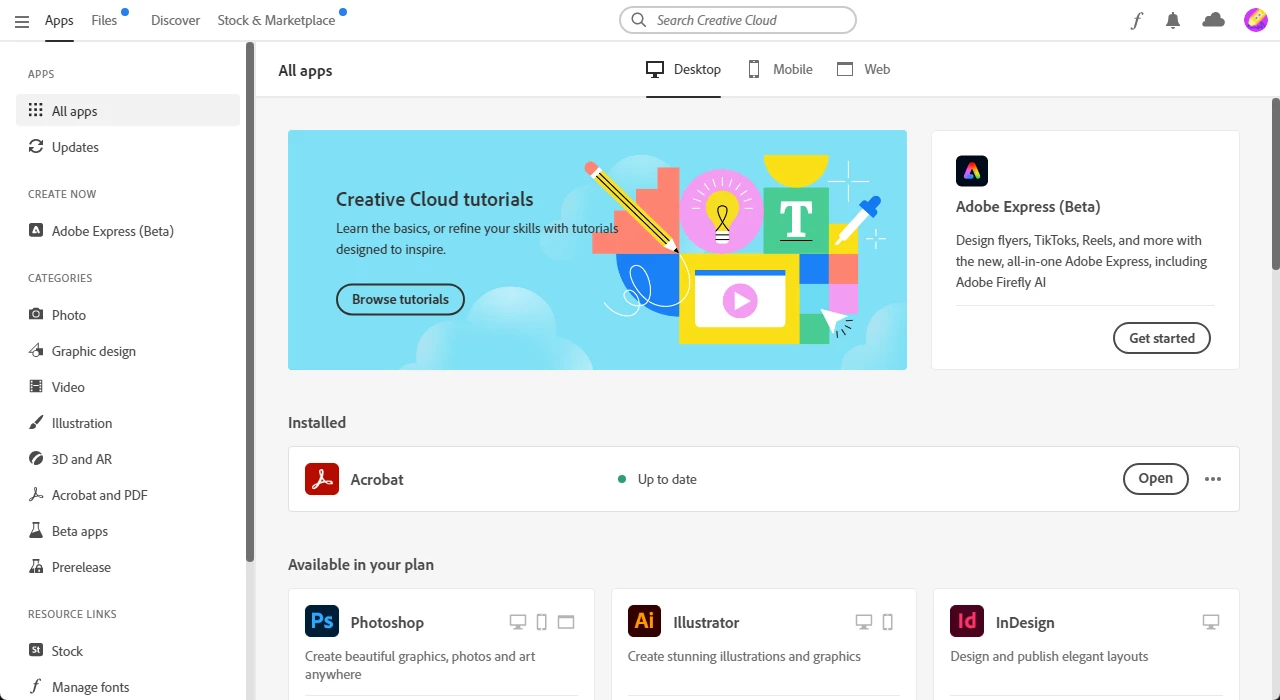
Task: Switch to the Discover top tab
Action: tap(175, 20)
